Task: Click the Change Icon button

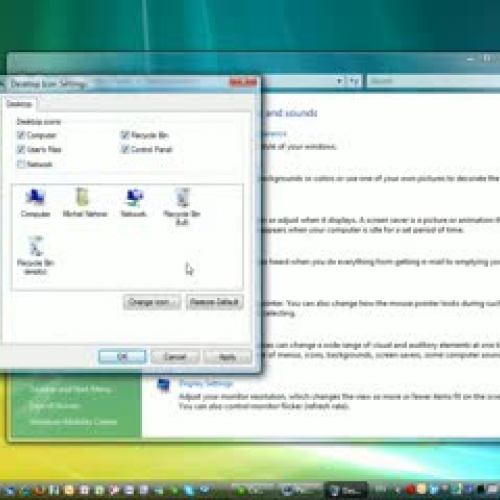Action: coord(152,302)
